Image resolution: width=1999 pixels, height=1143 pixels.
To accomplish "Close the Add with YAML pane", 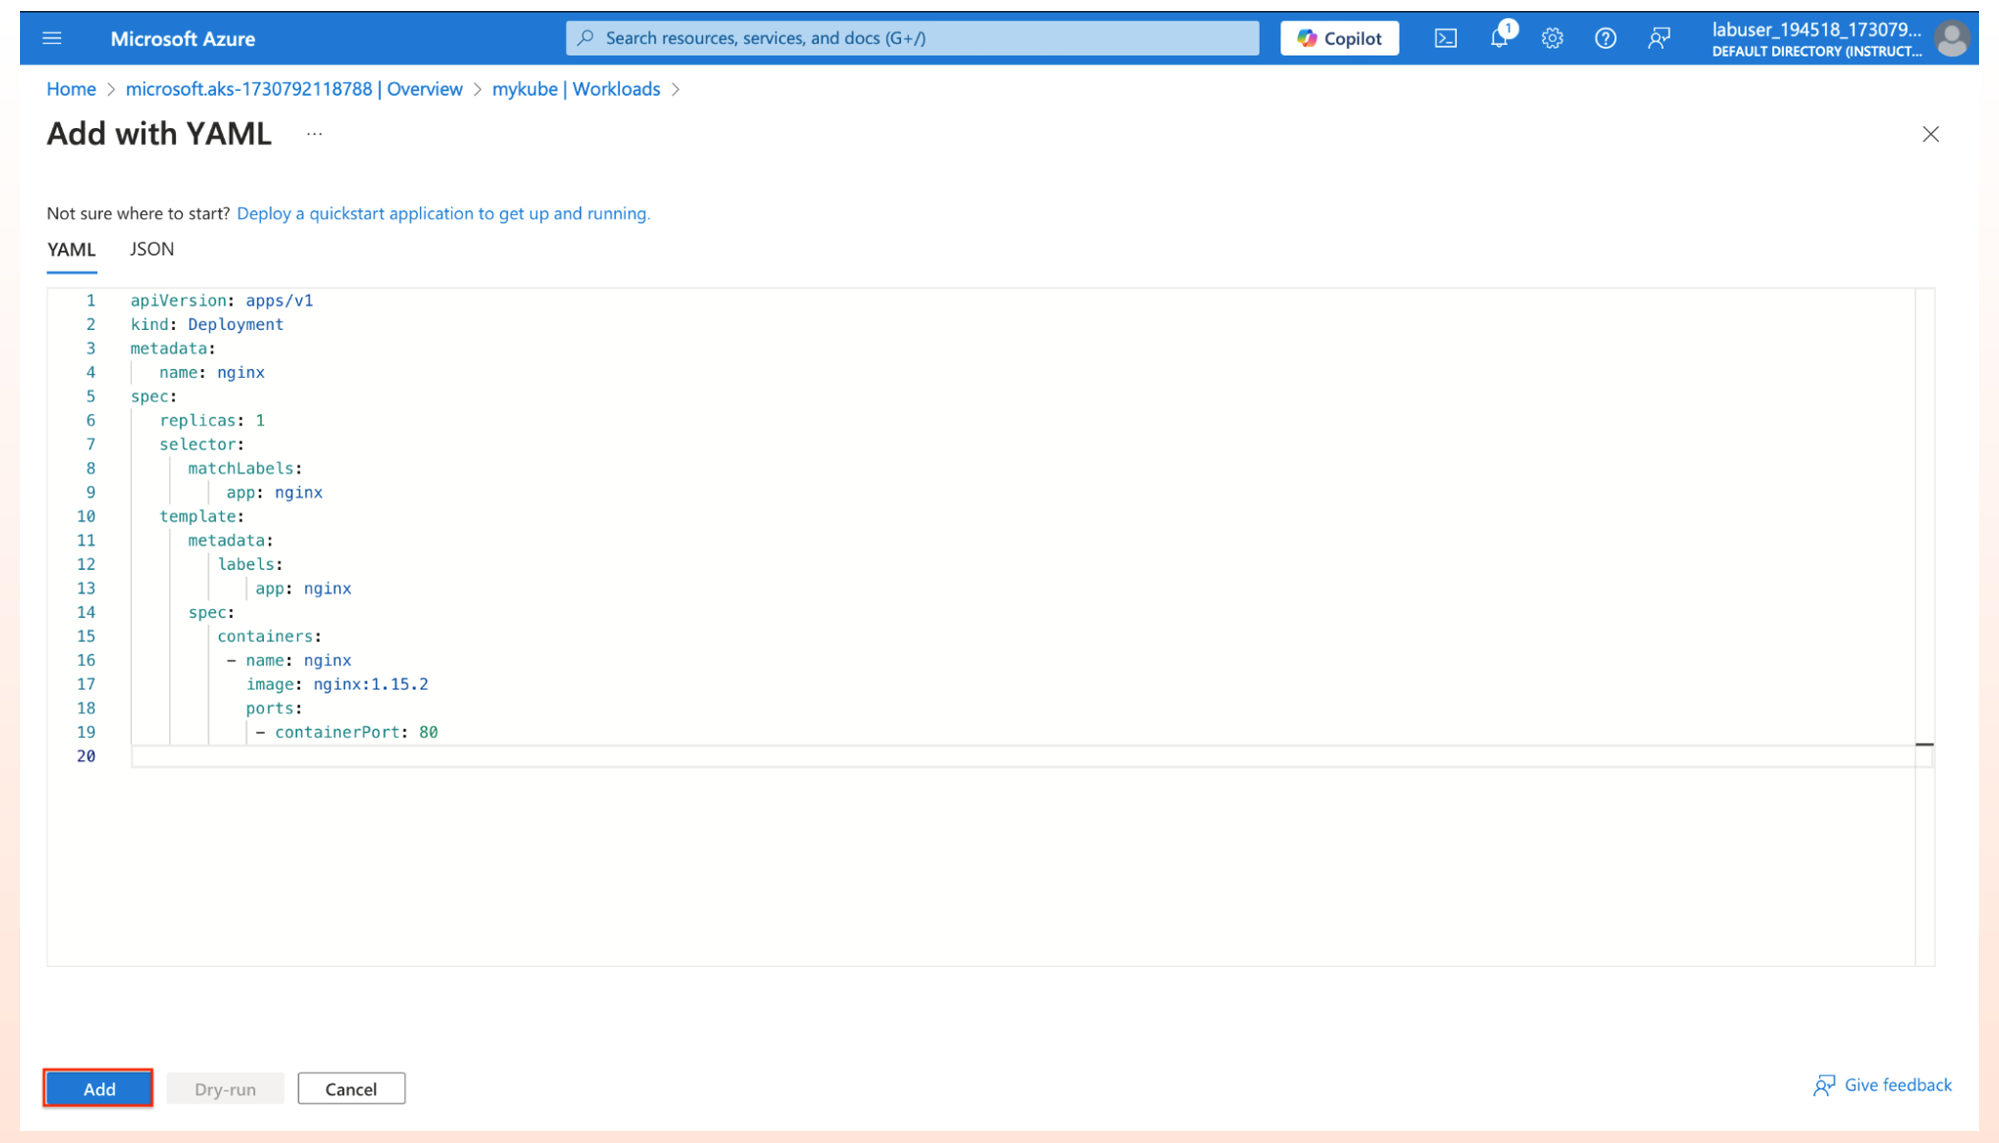I will click(1930, 134).
